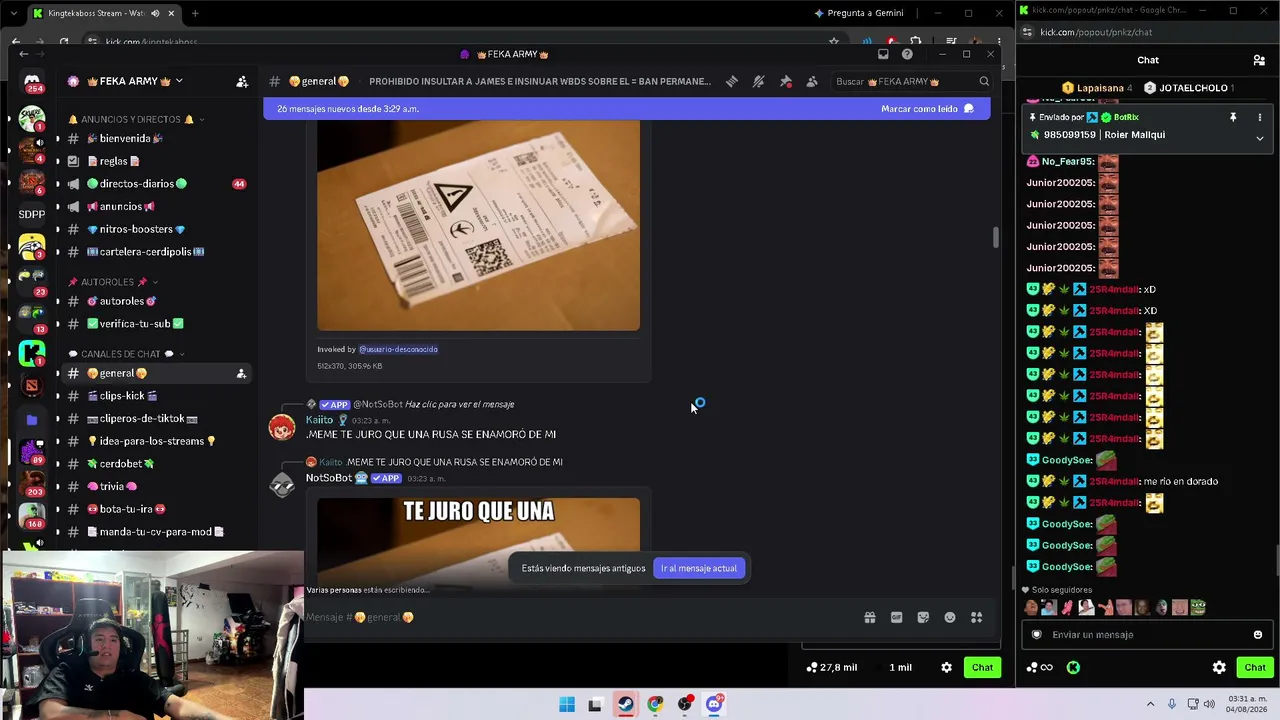Click the @usuario-desconocido mention link
Image resolution: width=1280 pixels, height=720 pixels.
398,349
